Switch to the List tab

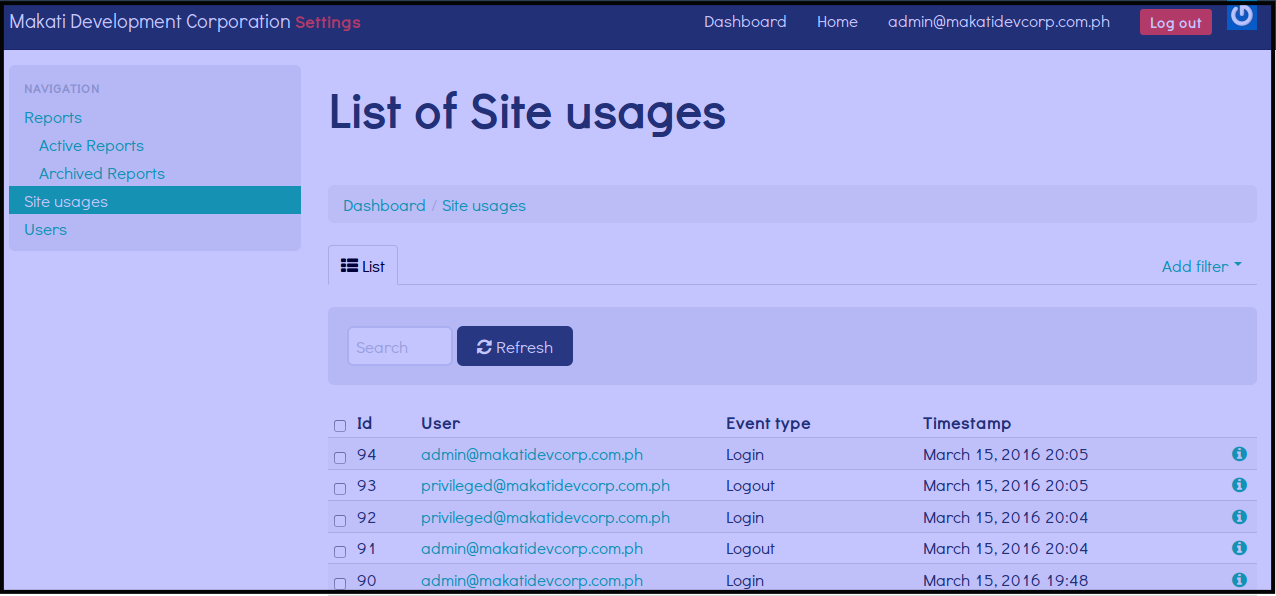[x=363, y=266]
